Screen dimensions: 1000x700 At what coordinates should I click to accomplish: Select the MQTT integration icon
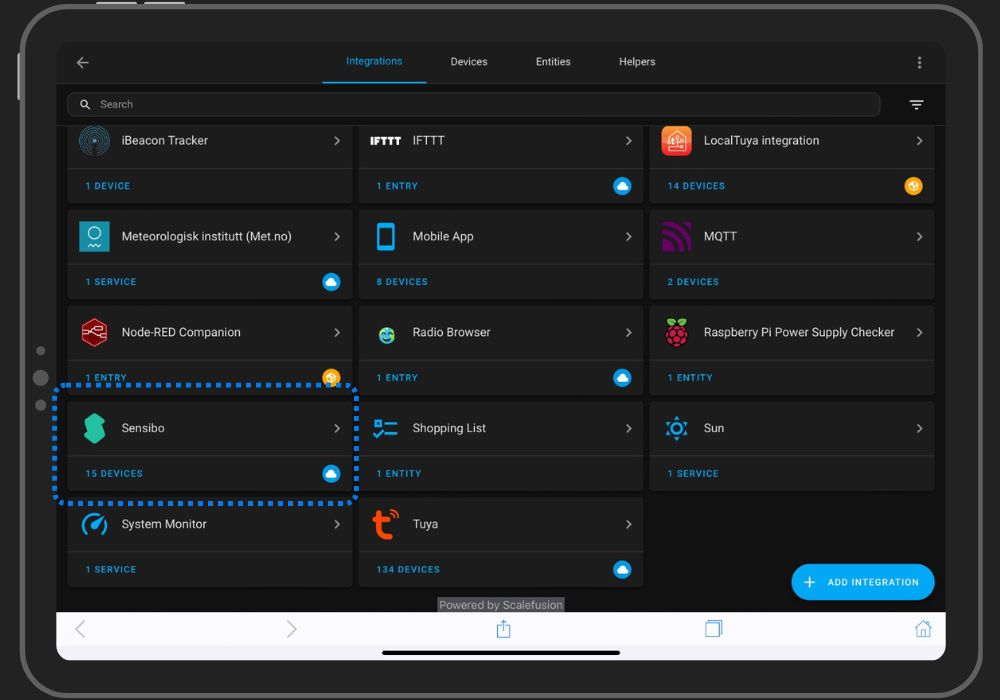[x=677, y=237]
